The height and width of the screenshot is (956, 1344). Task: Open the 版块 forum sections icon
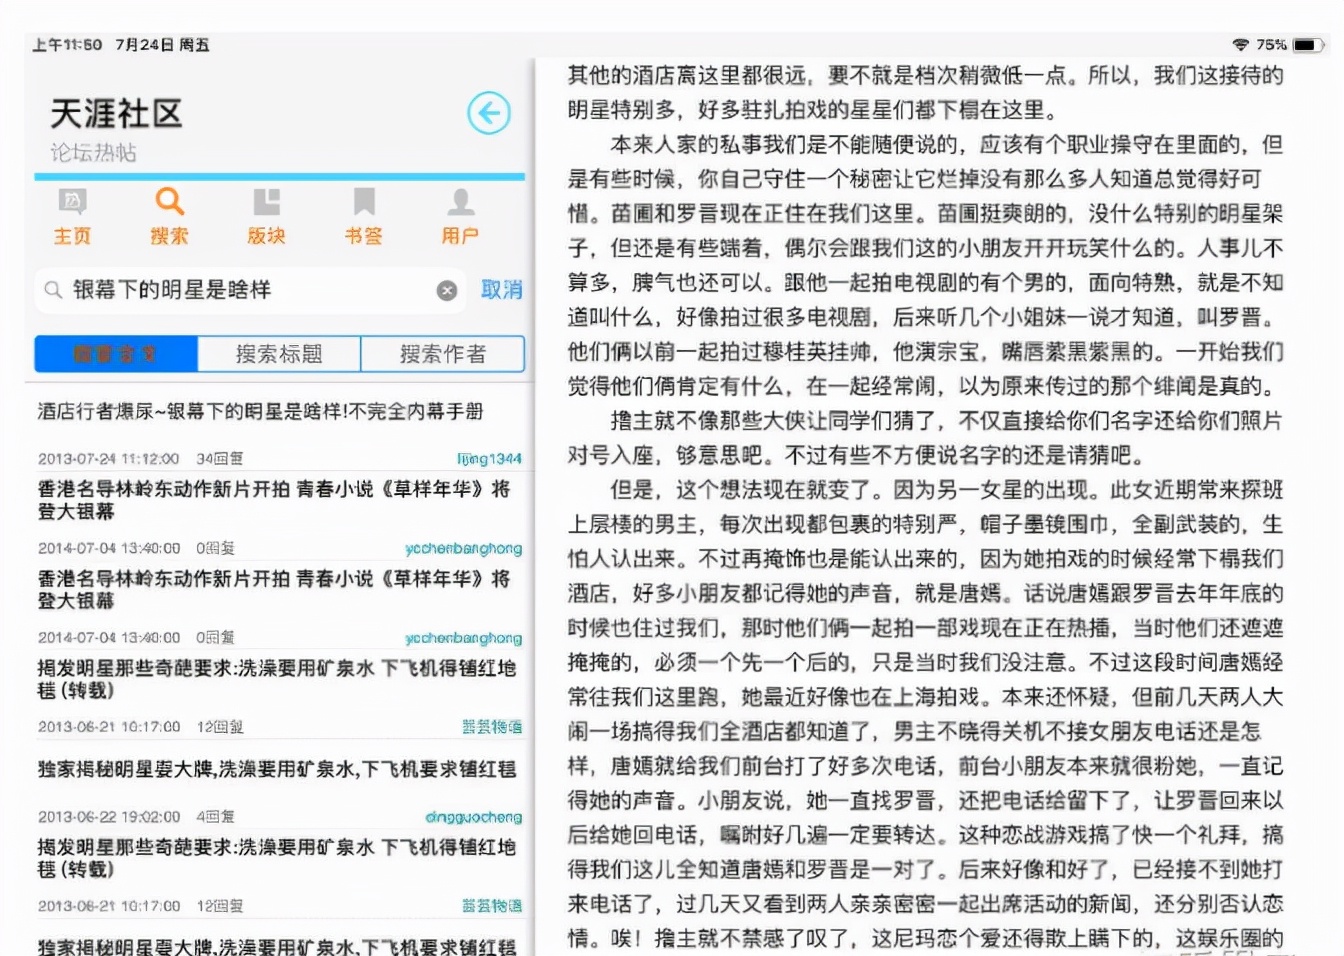click(265, 218)
